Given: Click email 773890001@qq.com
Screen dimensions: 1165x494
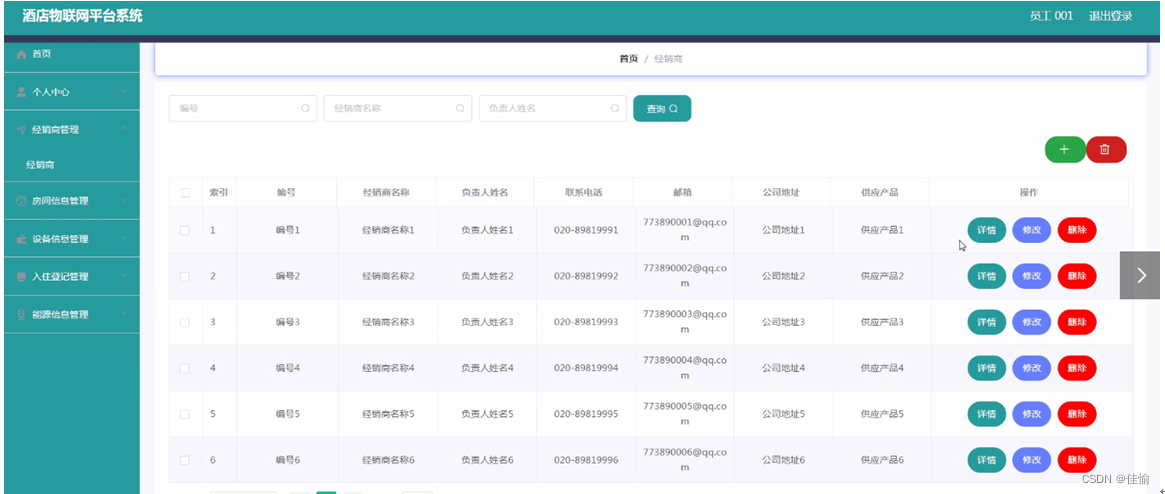Looking at the screenshot, I should pos(685,230).
